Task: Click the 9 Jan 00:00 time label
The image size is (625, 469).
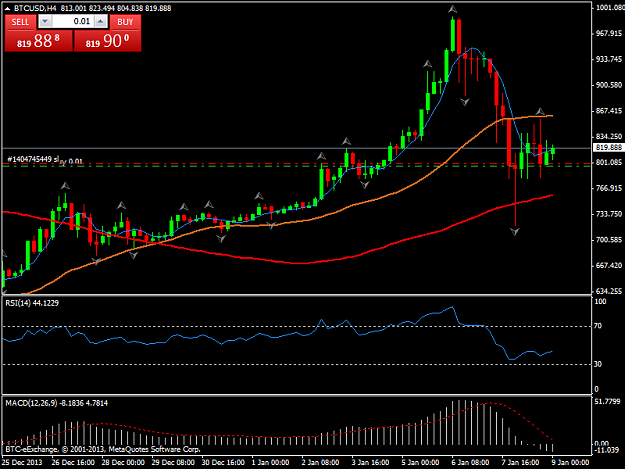Action: click(570, 462)
